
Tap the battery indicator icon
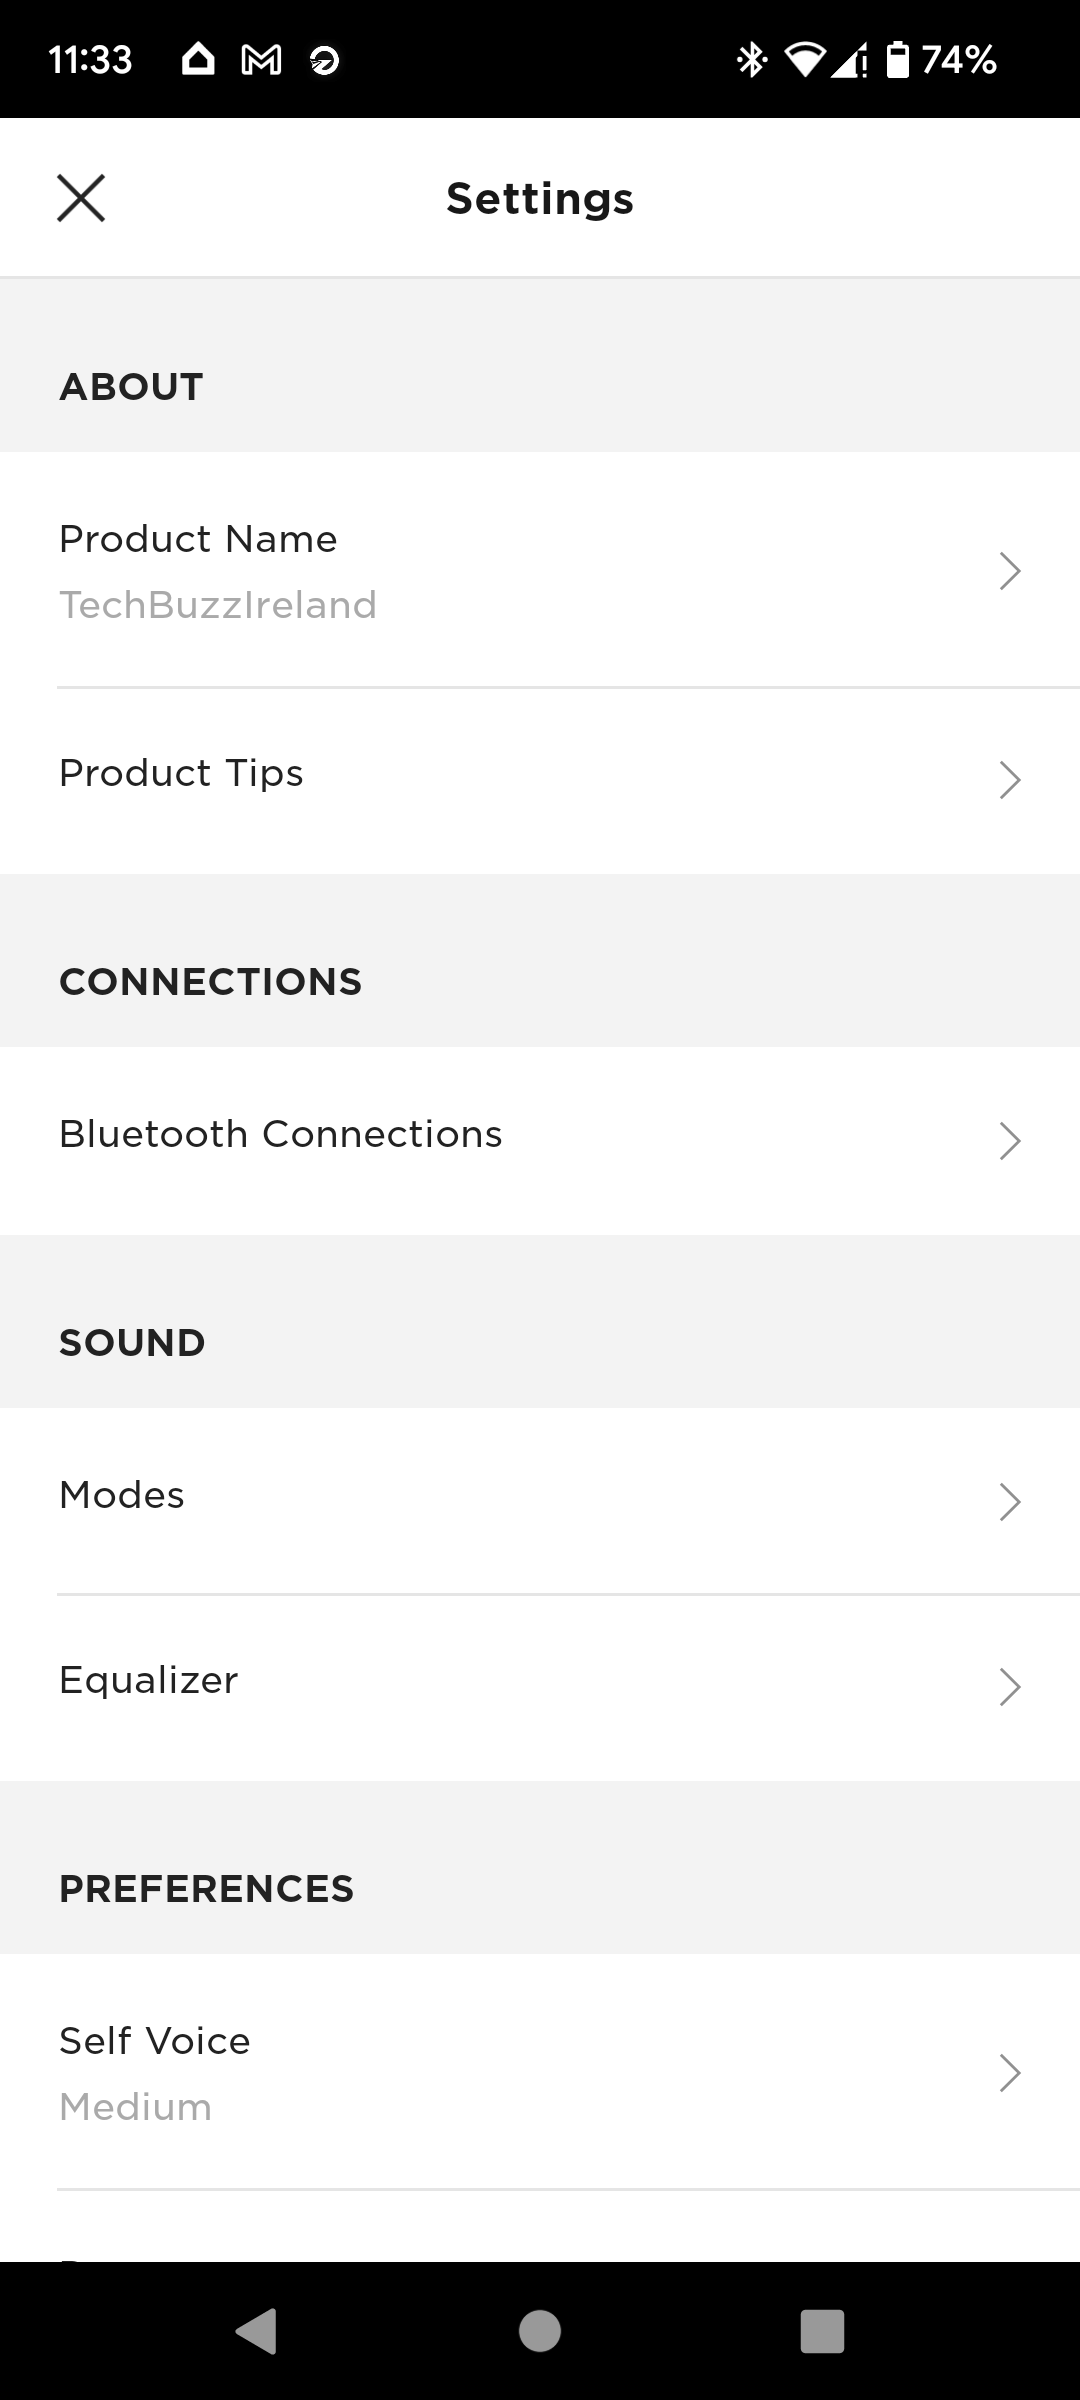898,60
